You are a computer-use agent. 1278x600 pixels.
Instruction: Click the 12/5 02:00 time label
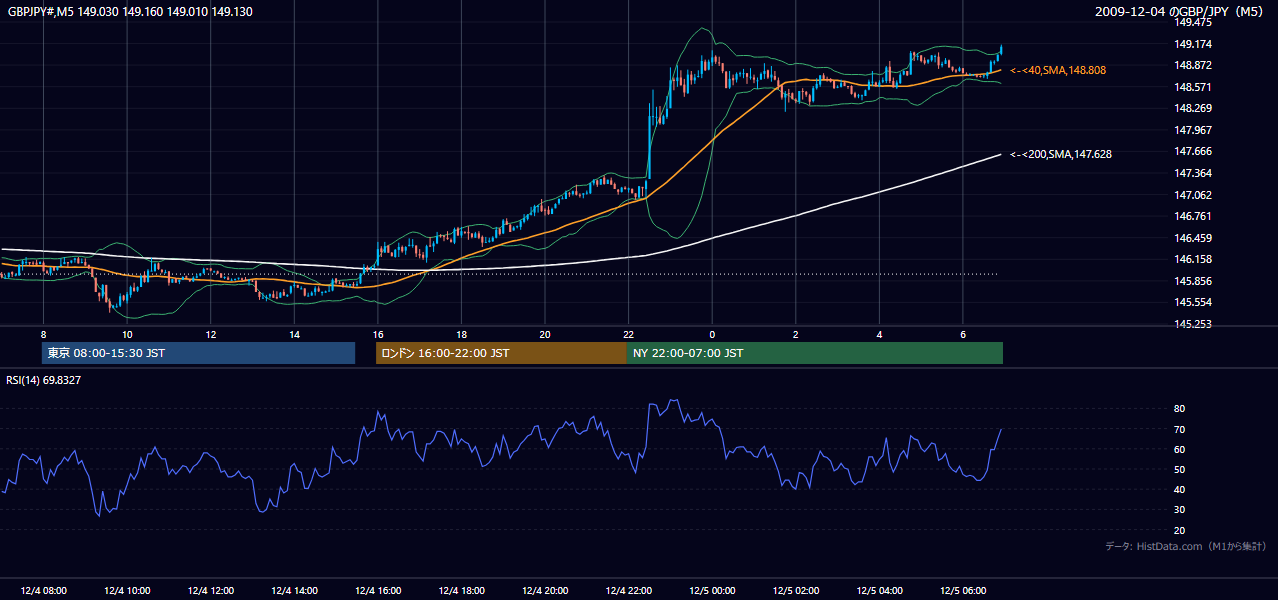tap(796, 590)
